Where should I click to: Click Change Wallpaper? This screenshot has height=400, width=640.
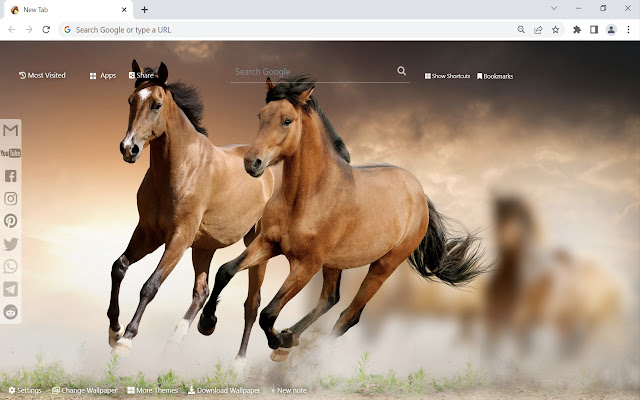[84, 391]
